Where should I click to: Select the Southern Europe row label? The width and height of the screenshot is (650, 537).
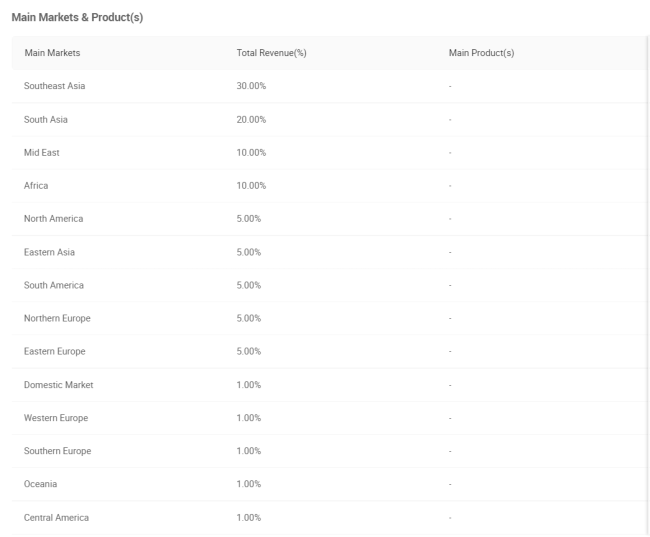point(58,451)
